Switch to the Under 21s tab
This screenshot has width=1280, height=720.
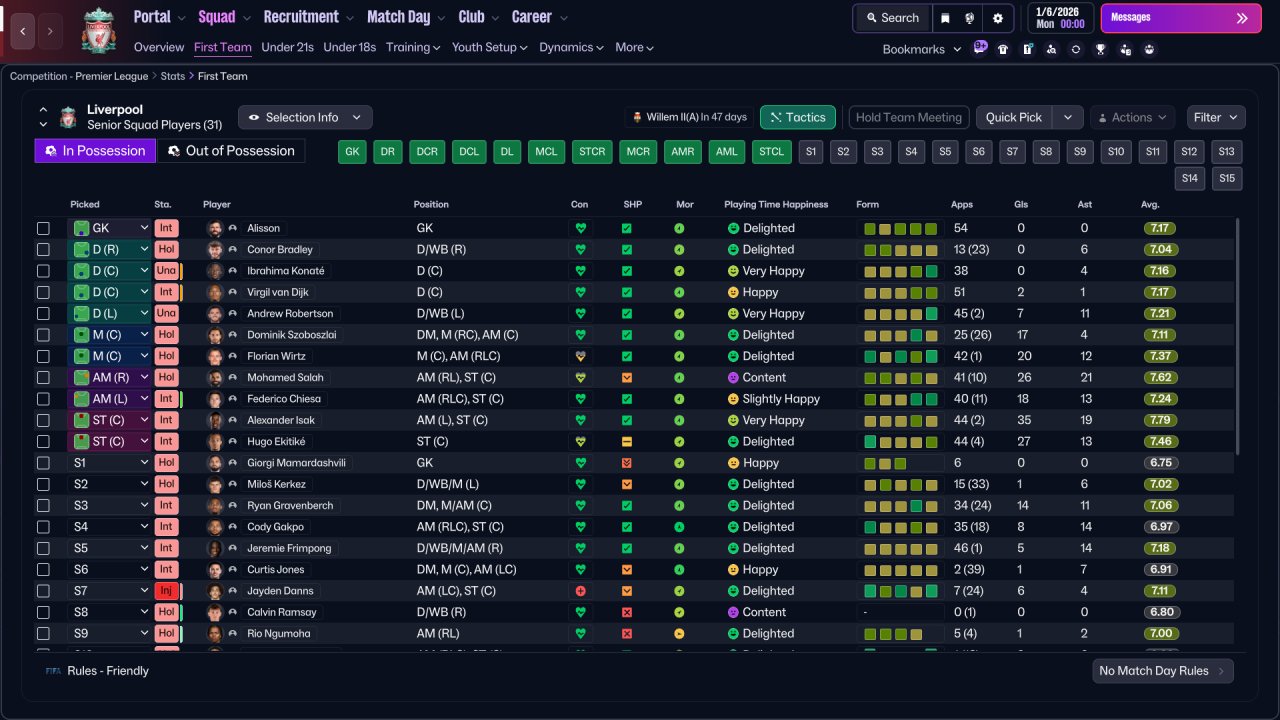(x=287, y=47)
